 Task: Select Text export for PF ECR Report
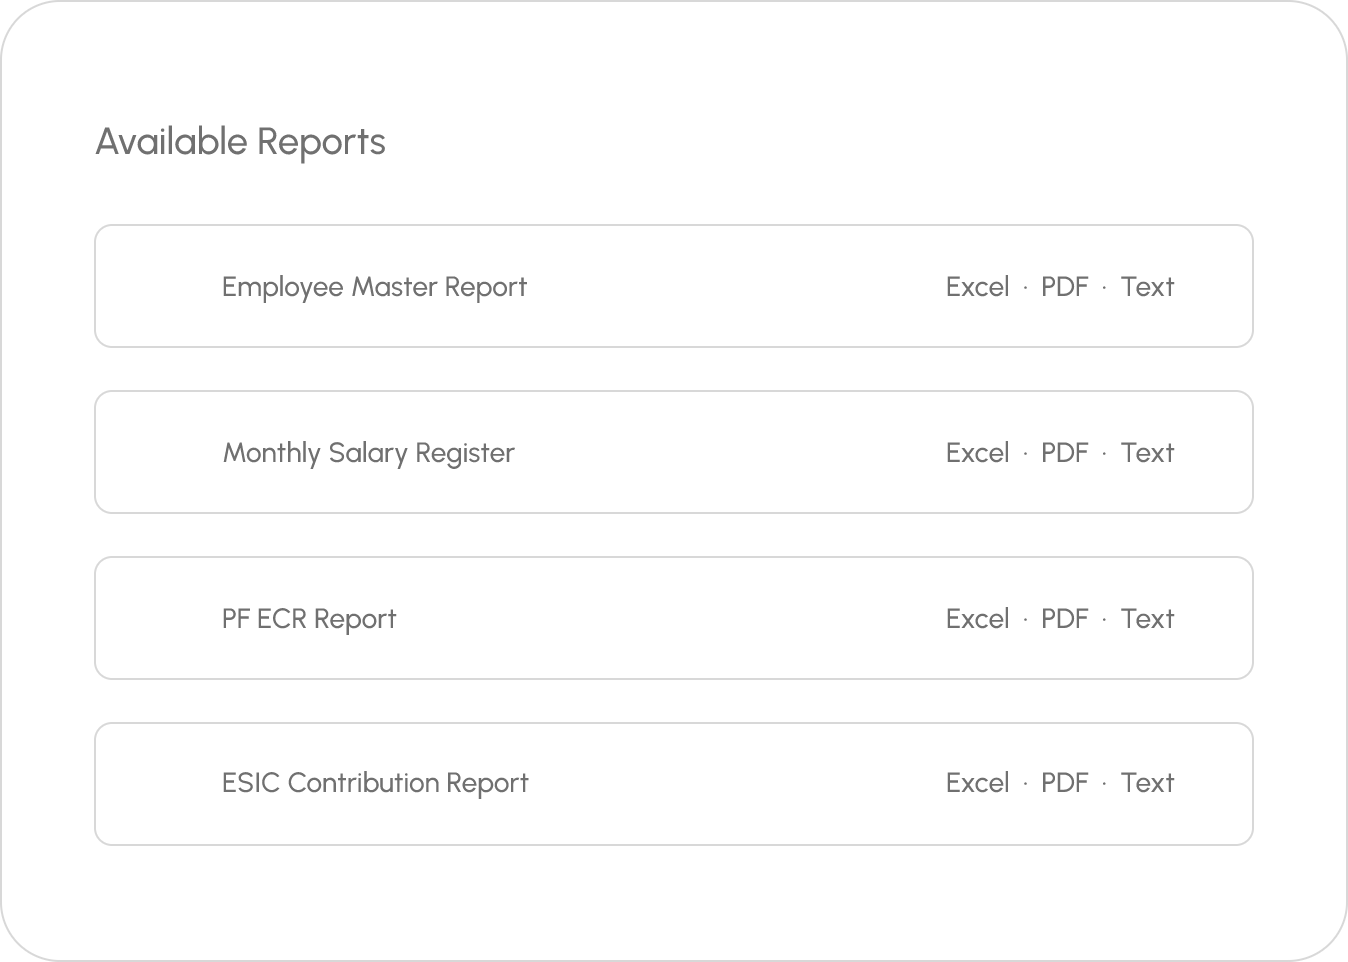(x=1147, y=619)
